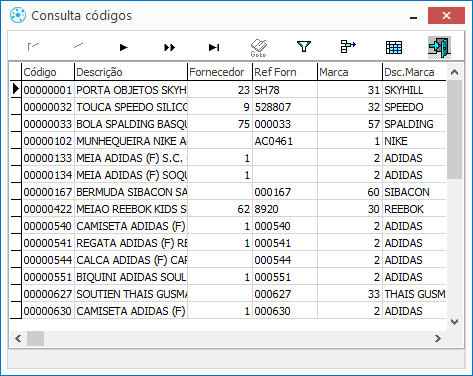This screenshot has height=376, width=473.
Task: Select code cell 00000032
Action: tap(48, 107)
